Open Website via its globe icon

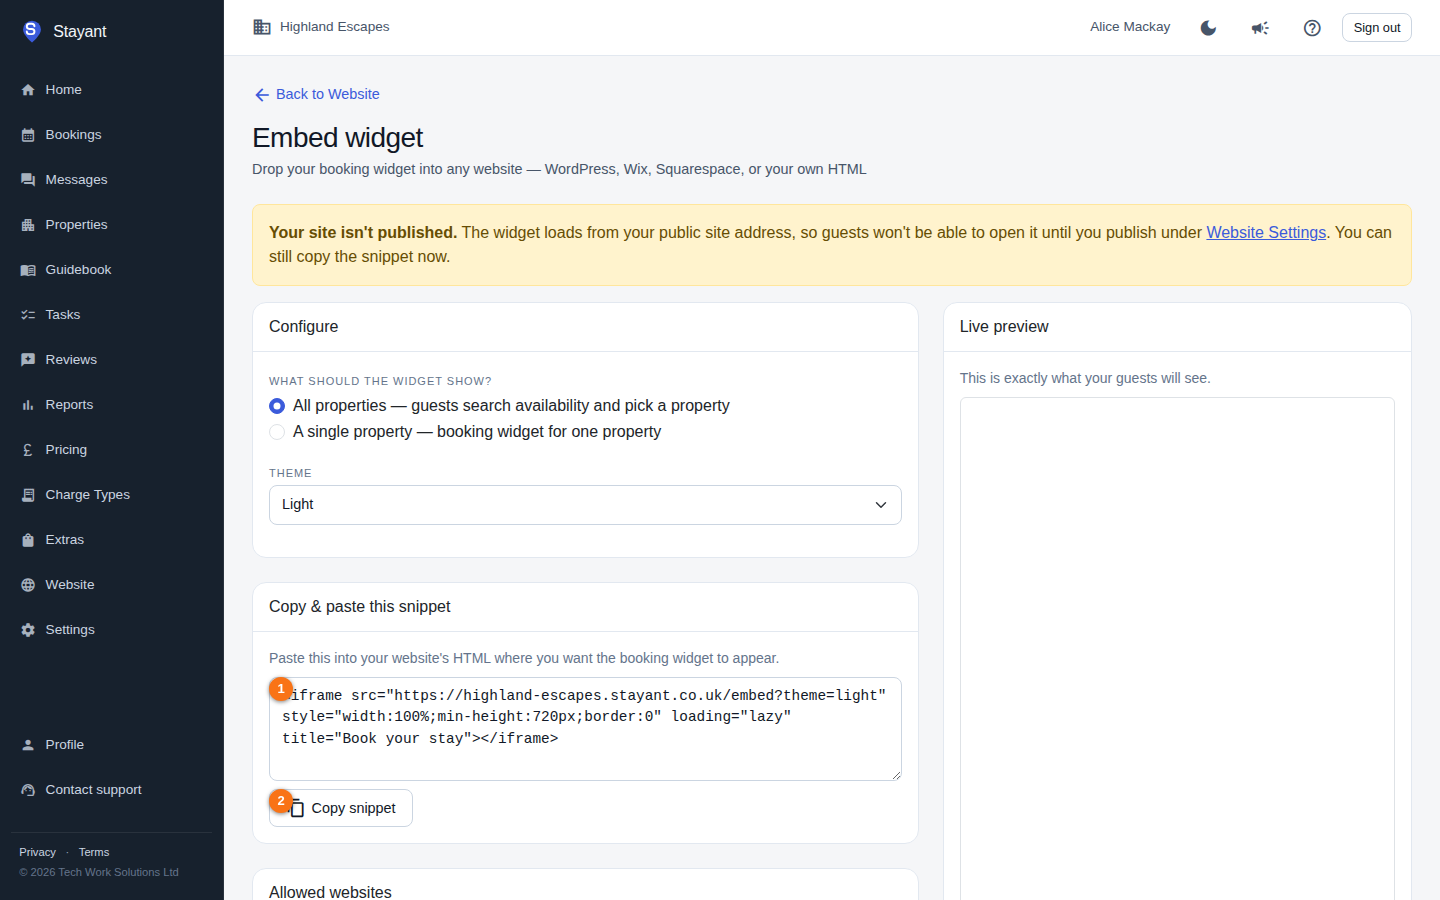pos(28,585)
